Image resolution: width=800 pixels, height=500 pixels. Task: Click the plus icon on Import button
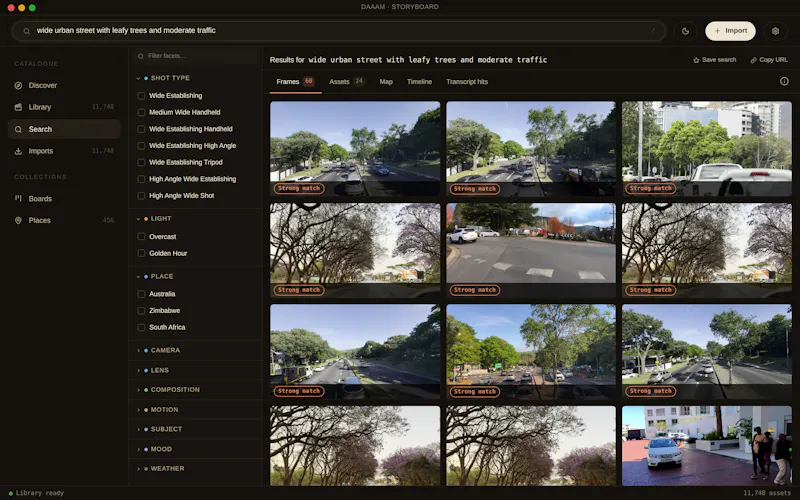tap(717, 31)
